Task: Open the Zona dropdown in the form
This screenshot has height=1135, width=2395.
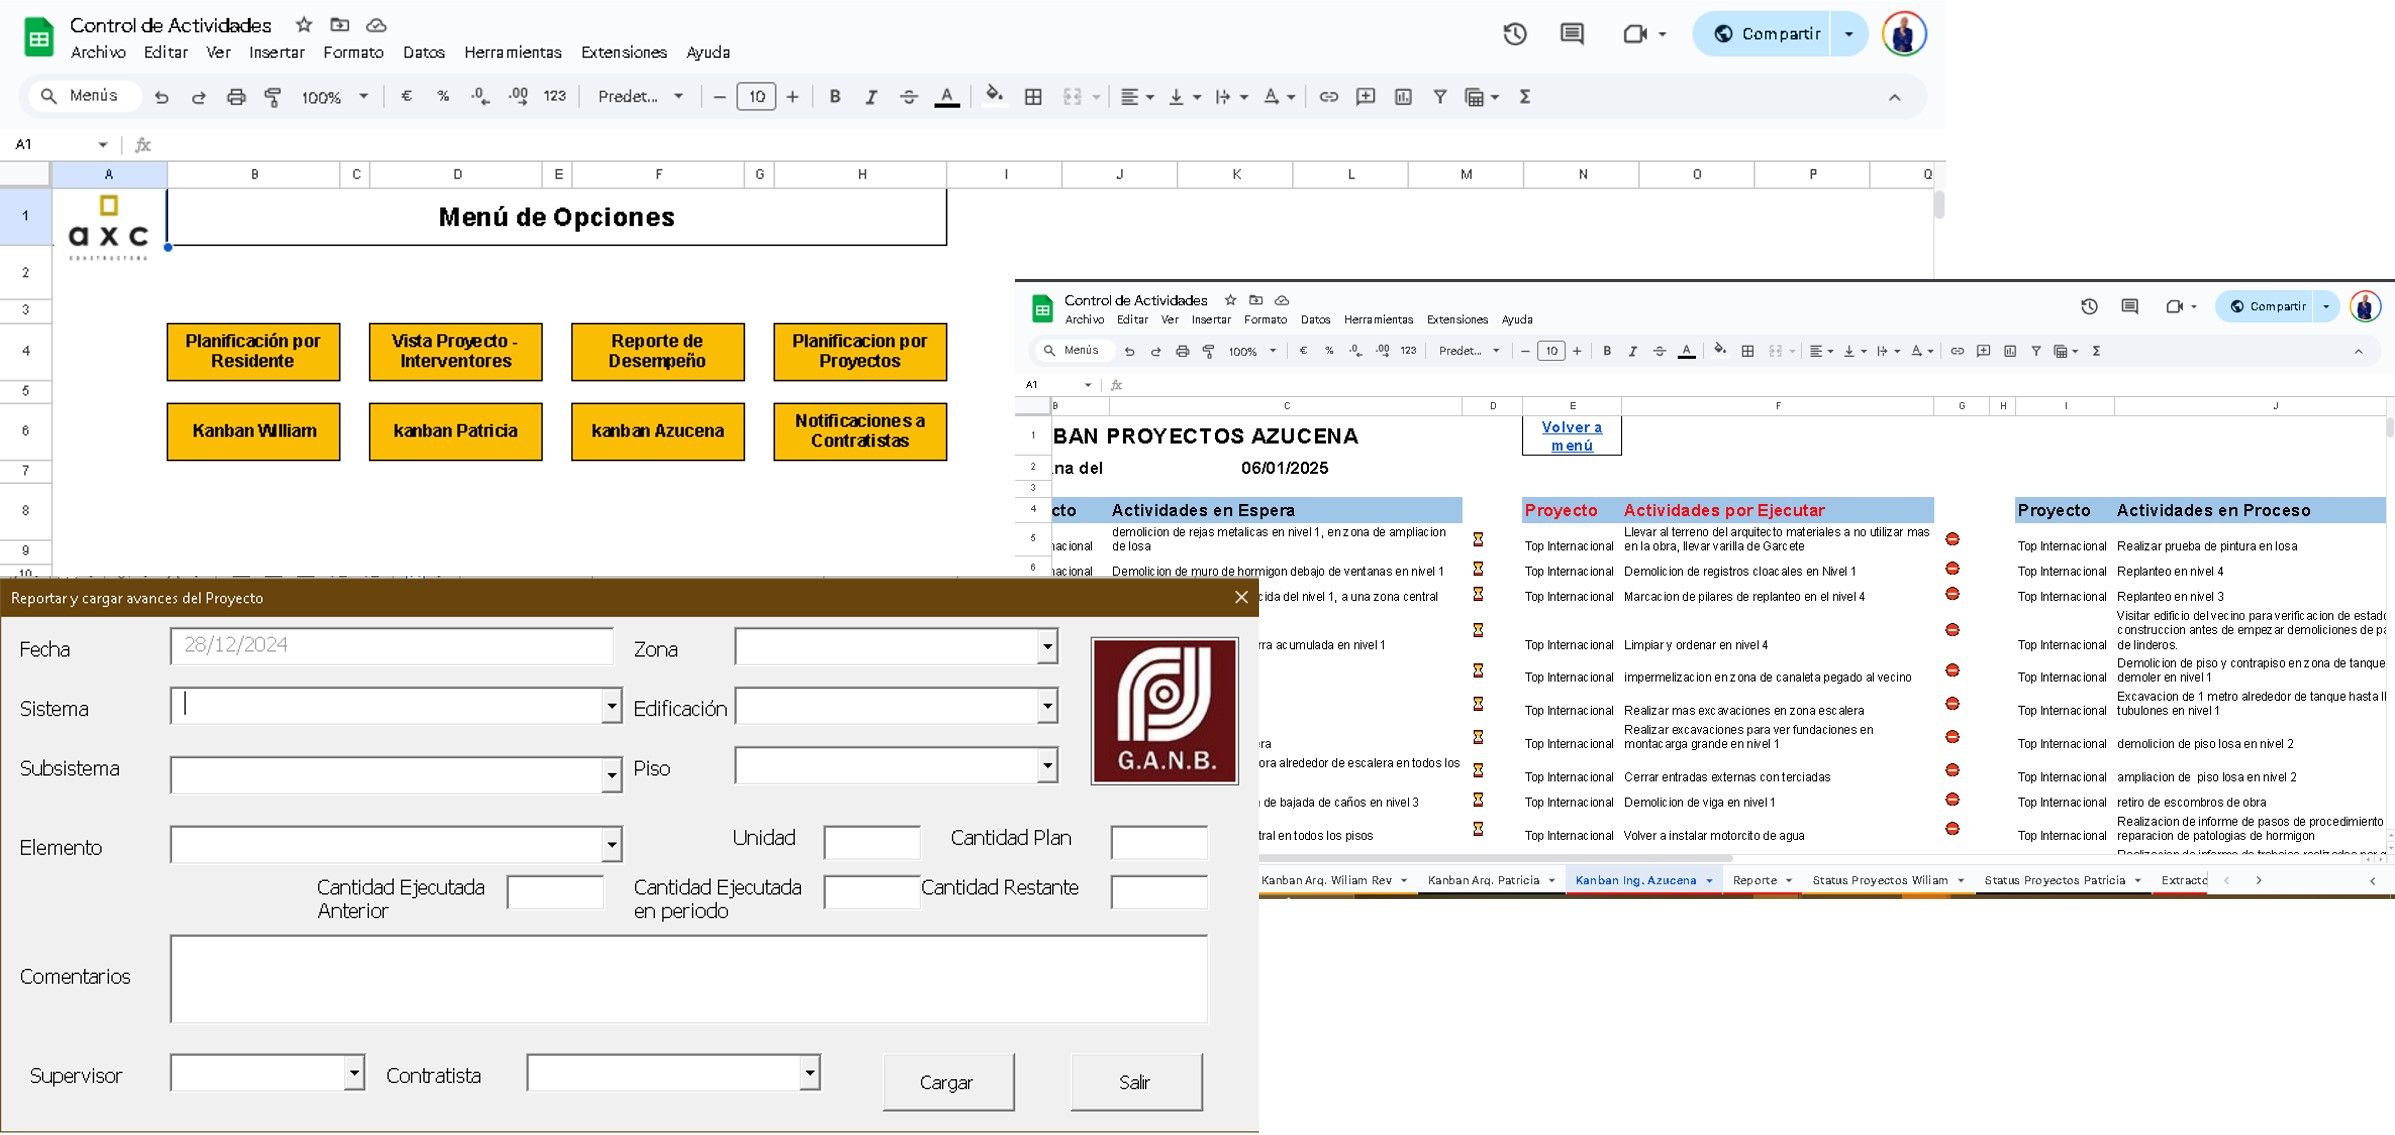Action: point(1047,646)
